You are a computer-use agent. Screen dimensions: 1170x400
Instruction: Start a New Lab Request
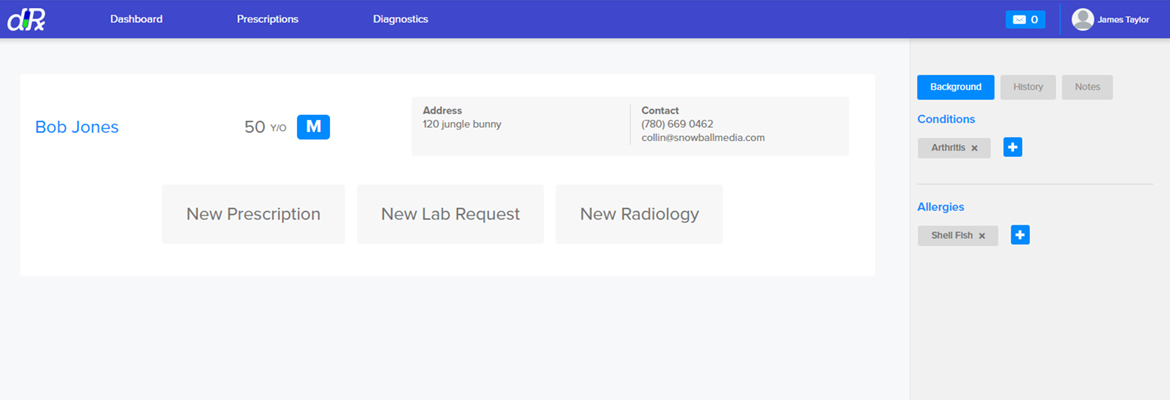pos(450,214)
